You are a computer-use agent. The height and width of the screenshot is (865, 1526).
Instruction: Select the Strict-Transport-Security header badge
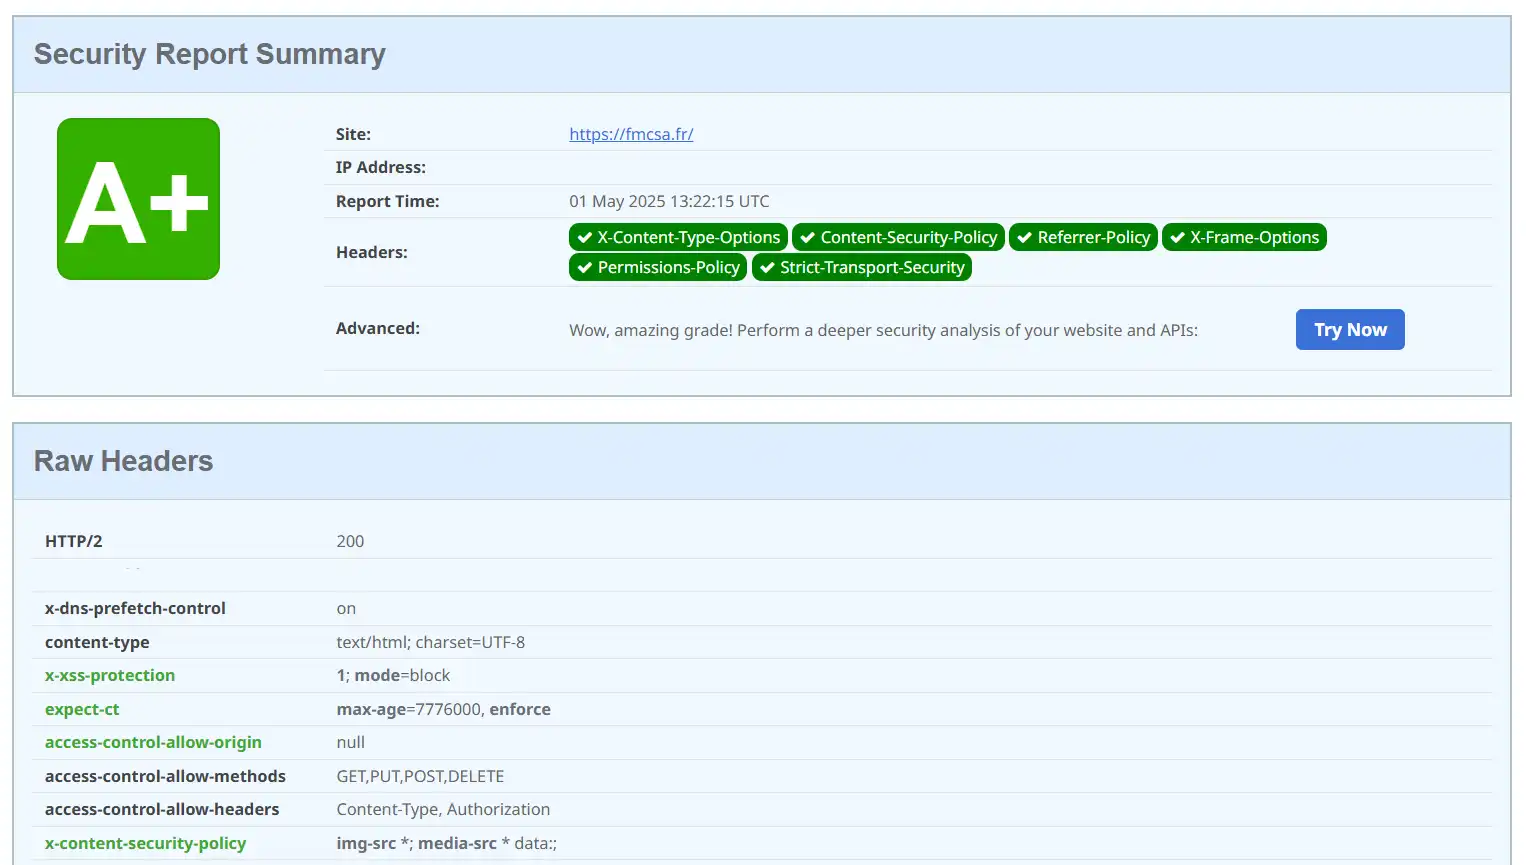(862, 267)
